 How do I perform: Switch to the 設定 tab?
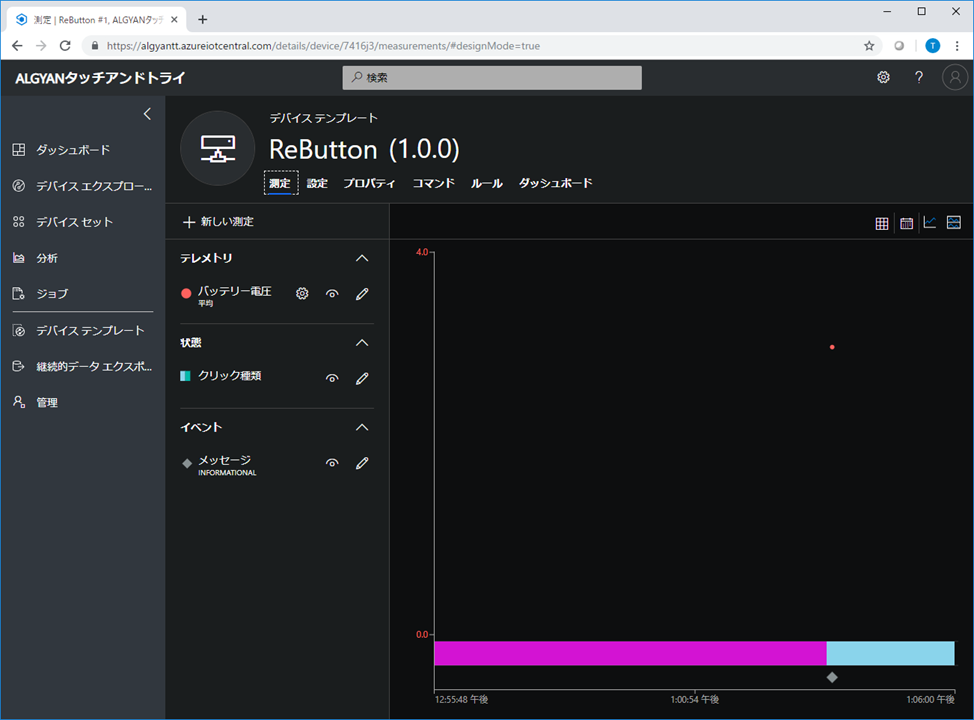[x=317, y=183]
